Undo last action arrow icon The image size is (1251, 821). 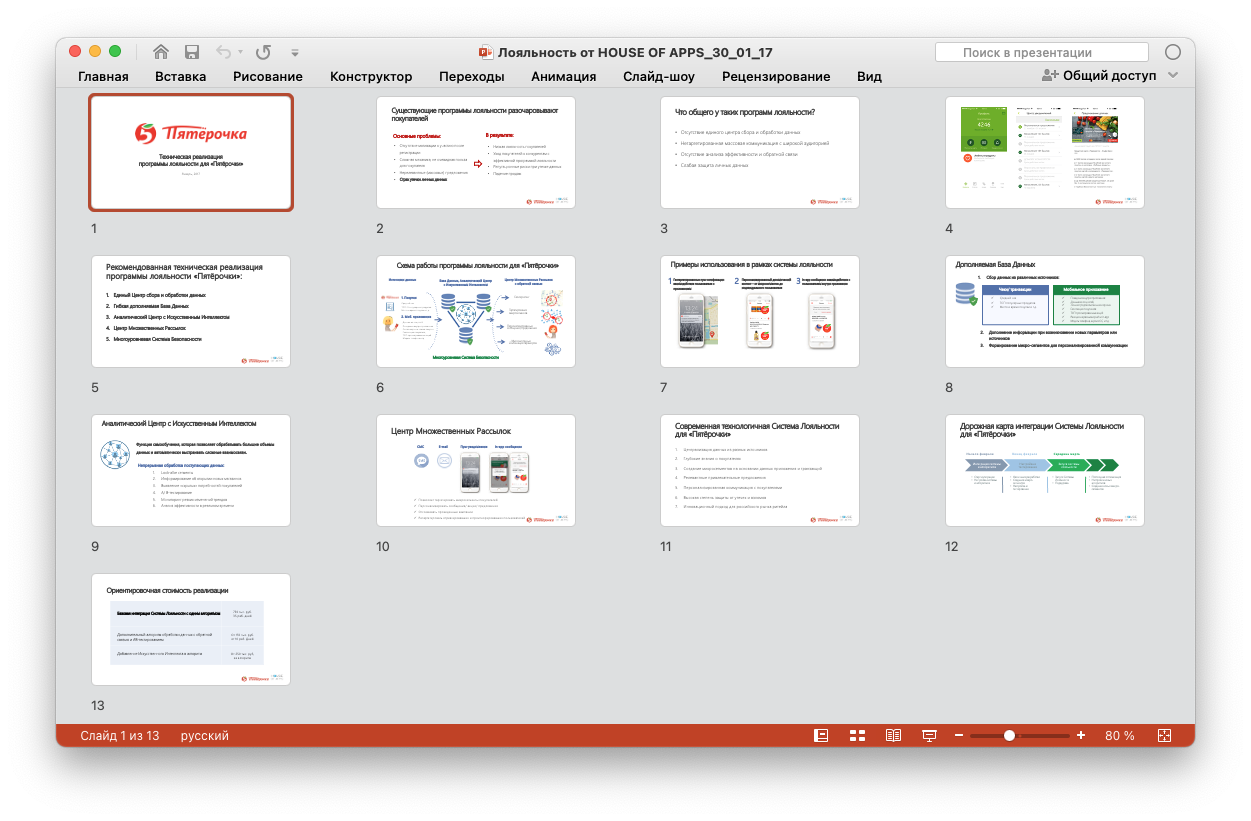(x=222, y=52)
